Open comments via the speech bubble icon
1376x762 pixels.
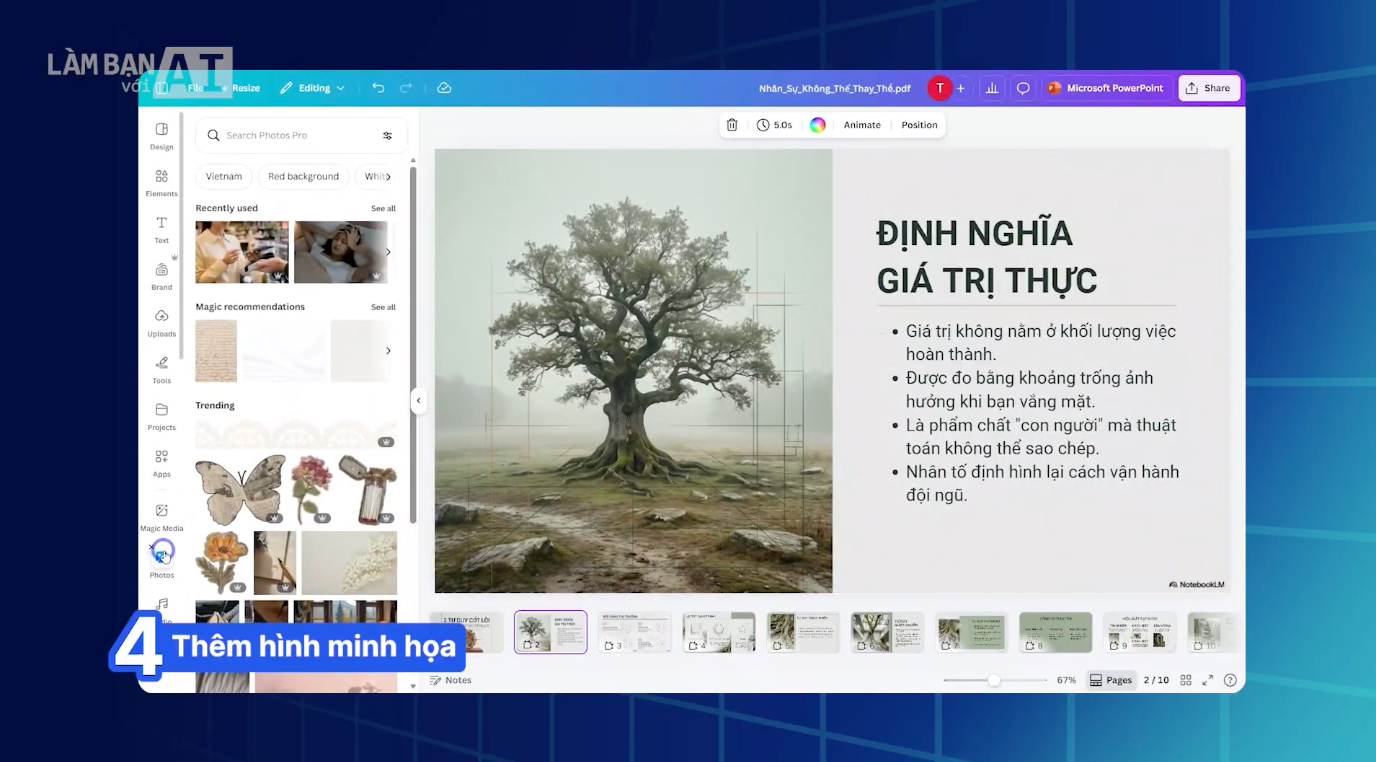coord(1022,88)
